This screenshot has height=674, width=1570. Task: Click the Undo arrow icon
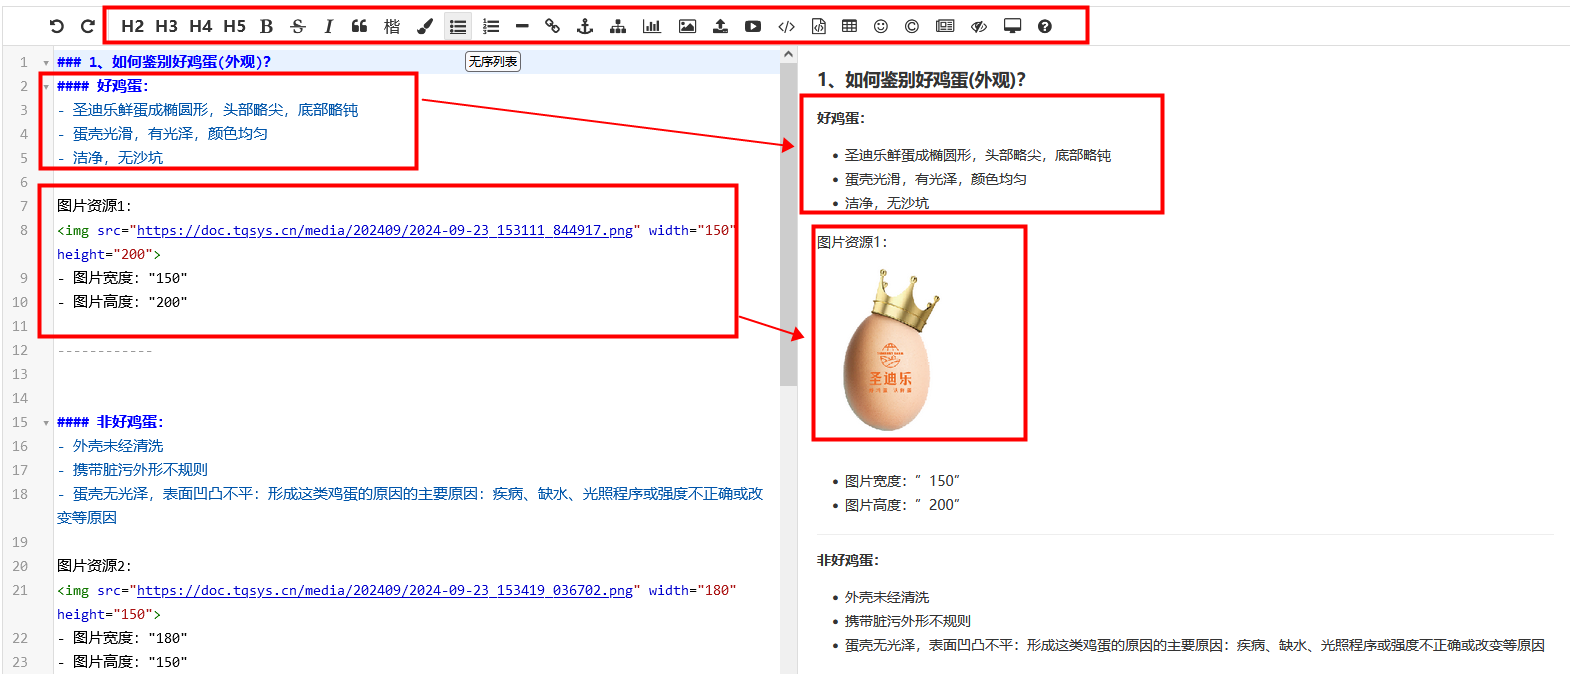point(57,26)
